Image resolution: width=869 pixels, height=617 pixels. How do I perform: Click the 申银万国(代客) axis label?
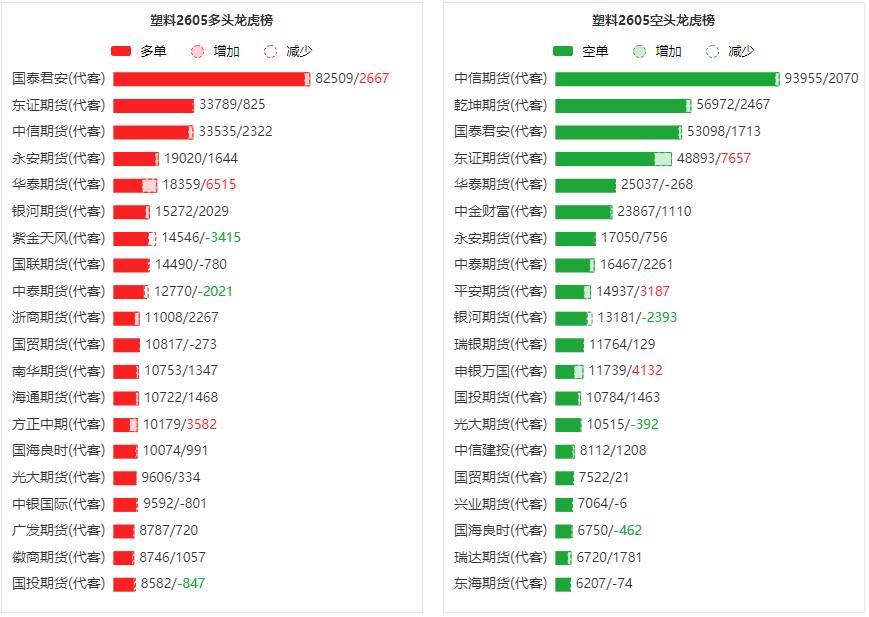click(500, 370)
